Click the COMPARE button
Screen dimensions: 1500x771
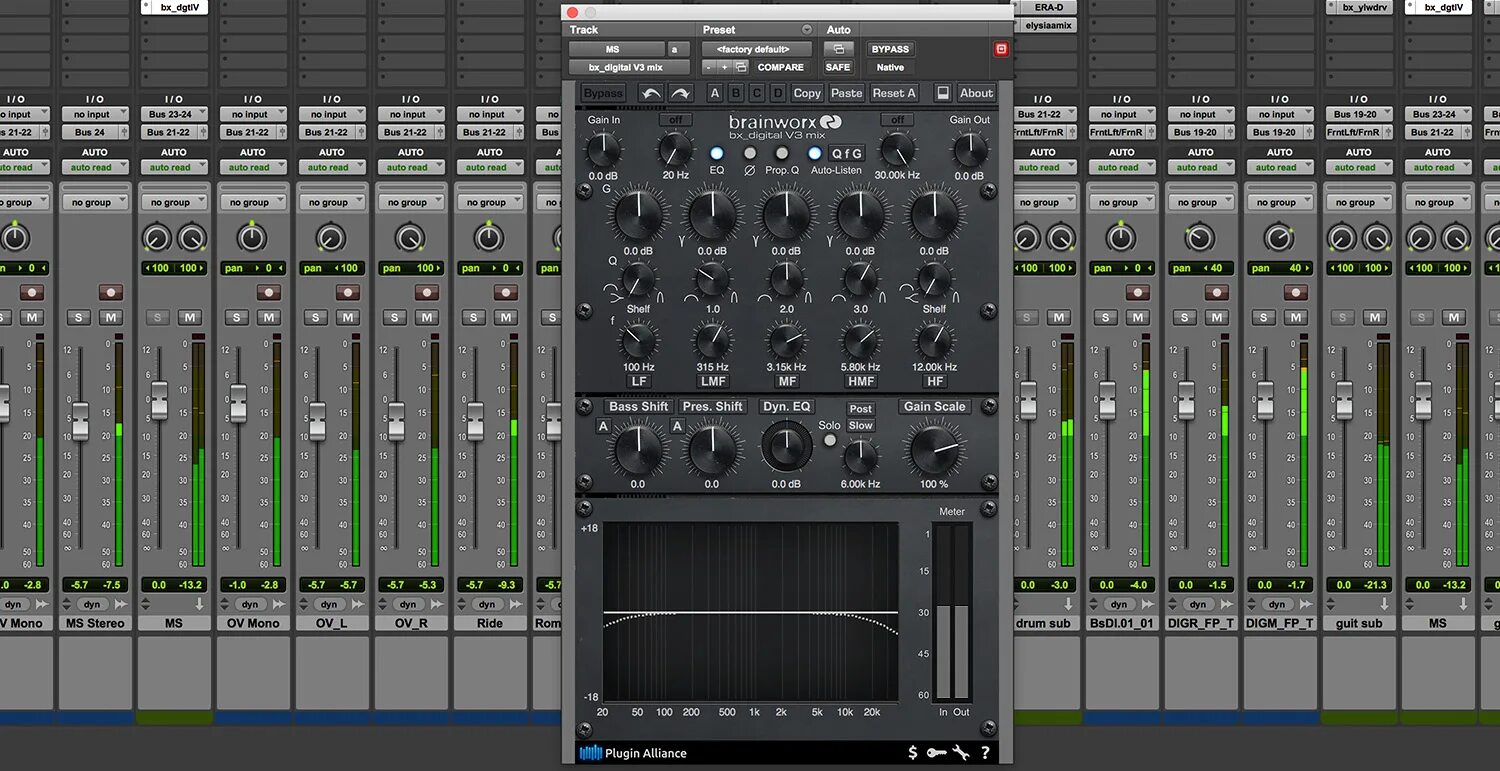pyautogui.click(x=781, y=66)
